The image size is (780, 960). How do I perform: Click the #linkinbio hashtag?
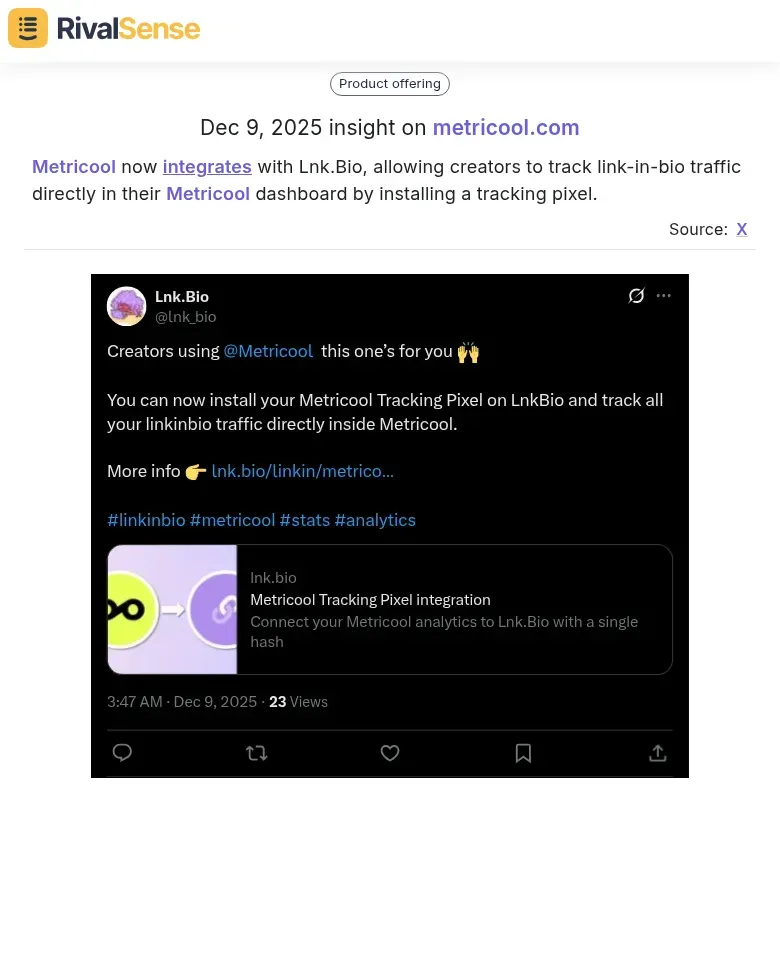(146, 520)
